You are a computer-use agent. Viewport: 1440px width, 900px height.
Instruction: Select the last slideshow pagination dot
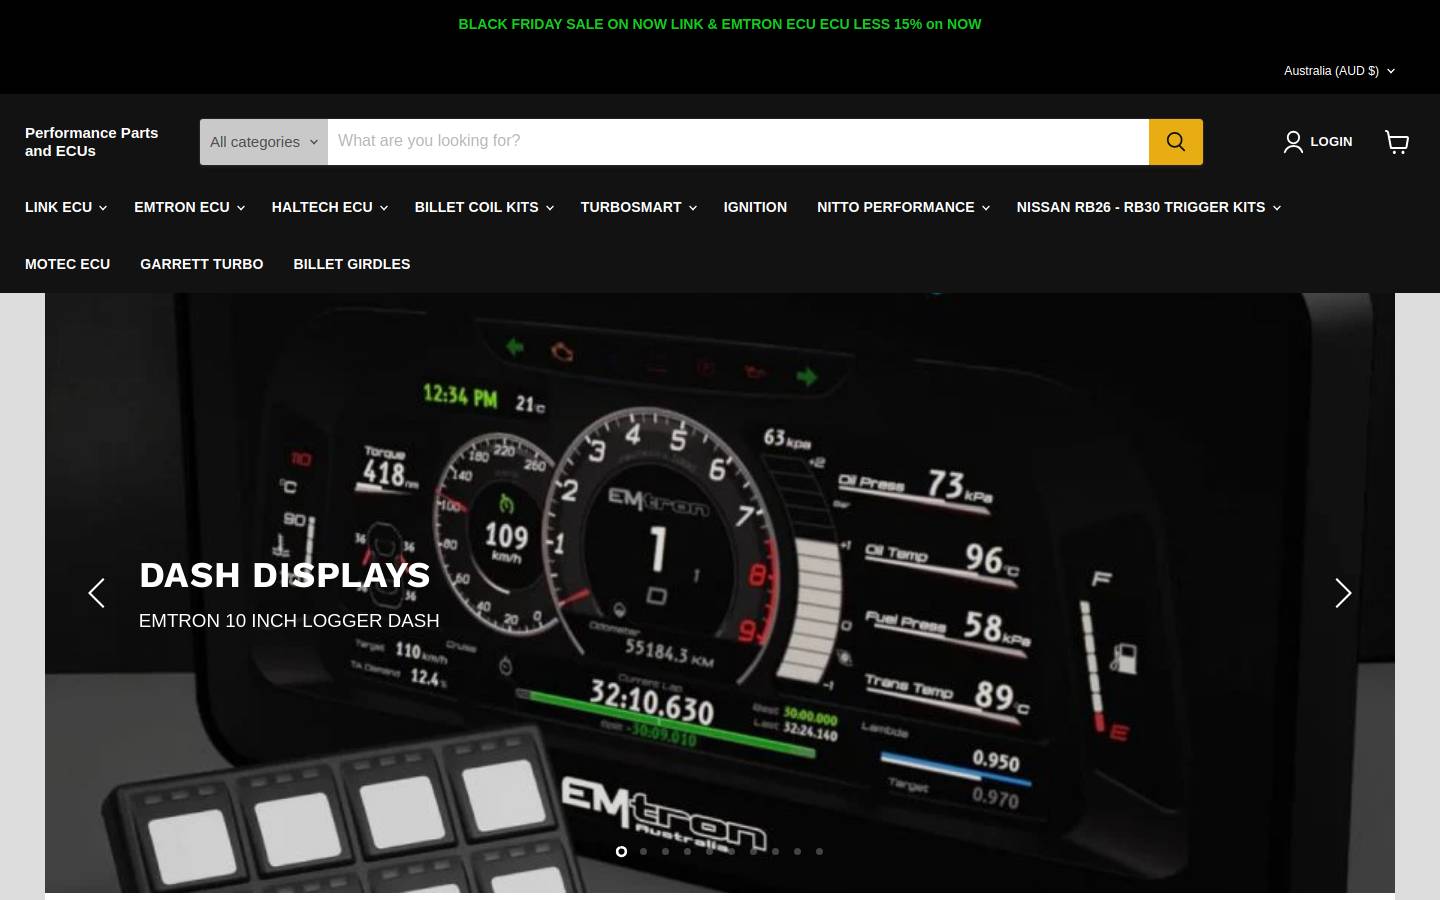(x=819, y=851)
